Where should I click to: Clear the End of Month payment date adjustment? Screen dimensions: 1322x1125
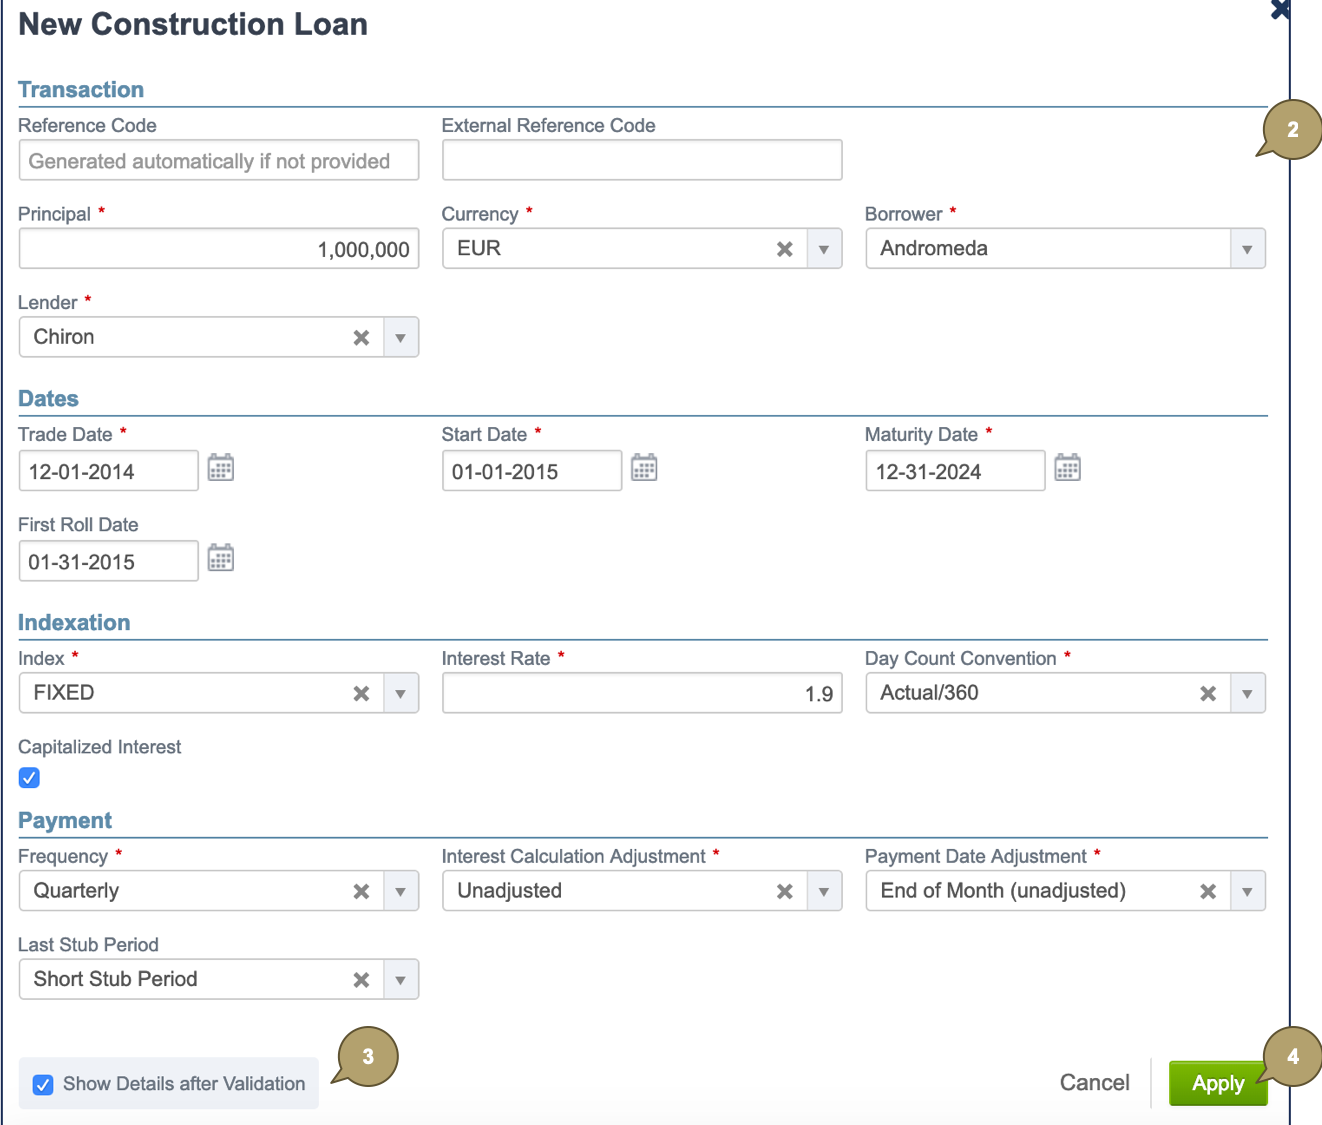pyautogui.click(x=1207, y=890)
